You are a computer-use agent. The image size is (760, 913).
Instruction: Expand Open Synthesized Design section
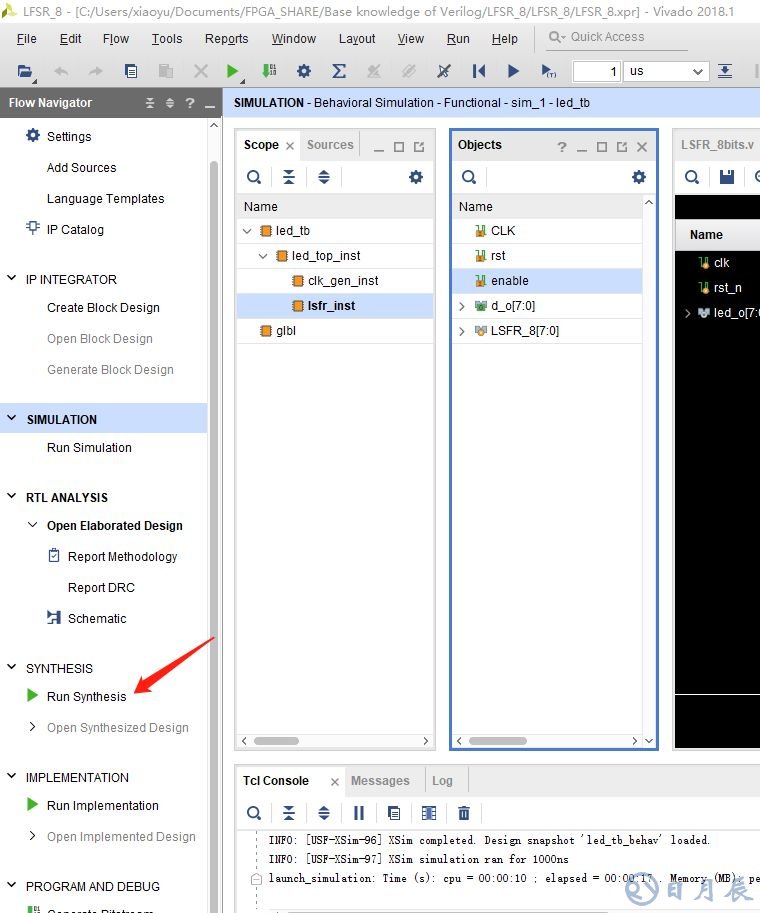pyautogui.click(x=33, y=727)
